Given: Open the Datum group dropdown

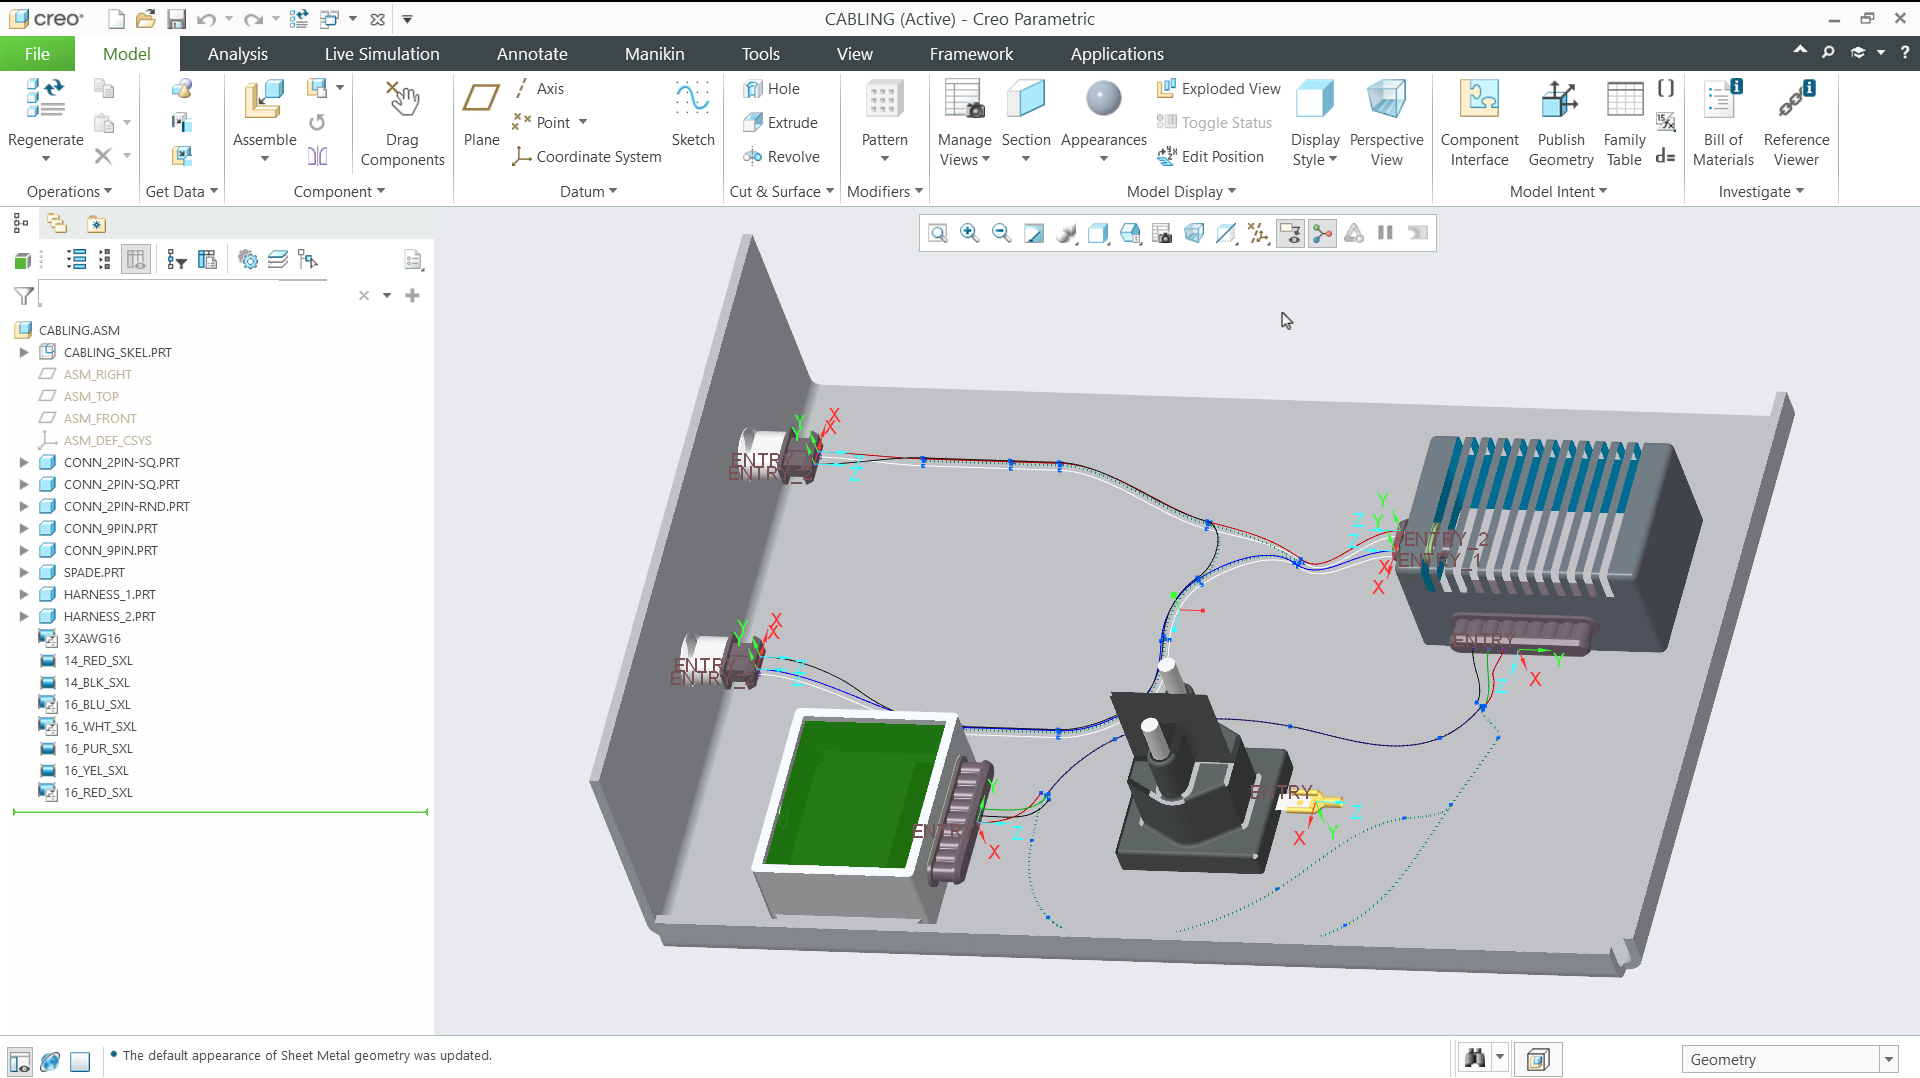Looking at the screenshot, I should pos(588,191).
